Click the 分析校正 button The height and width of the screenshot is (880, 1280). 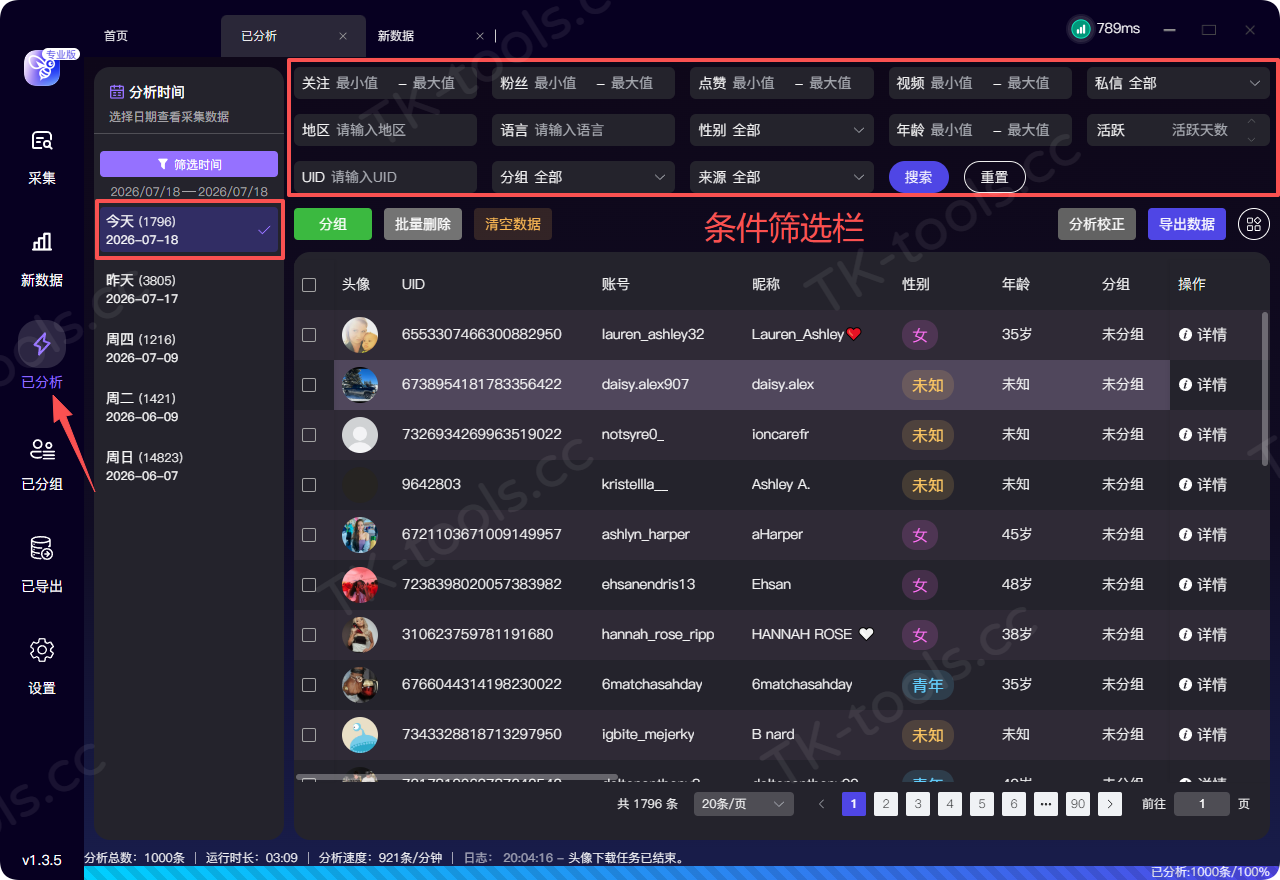click(1097, 224)
